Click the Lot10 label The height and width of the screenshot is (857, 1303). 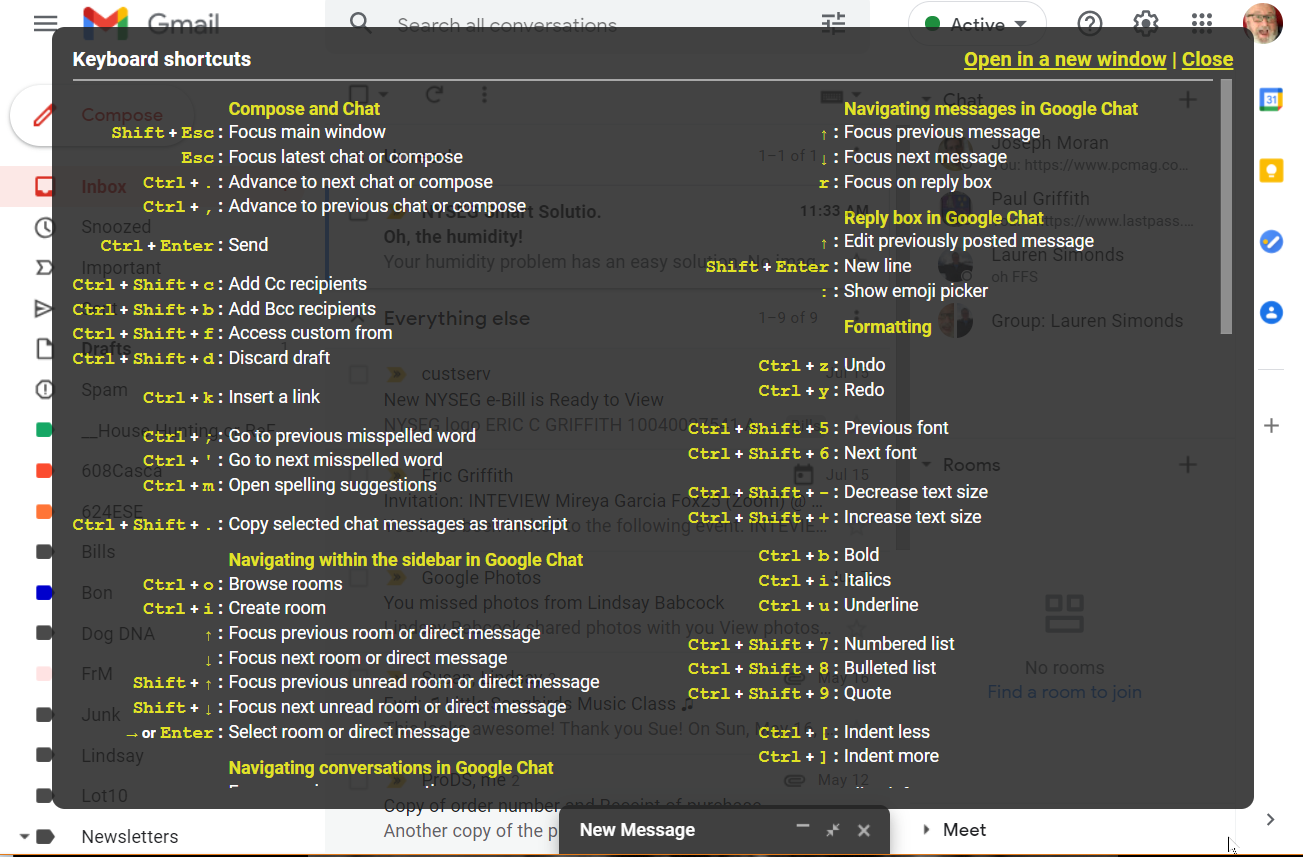click(x=104, y=796)
